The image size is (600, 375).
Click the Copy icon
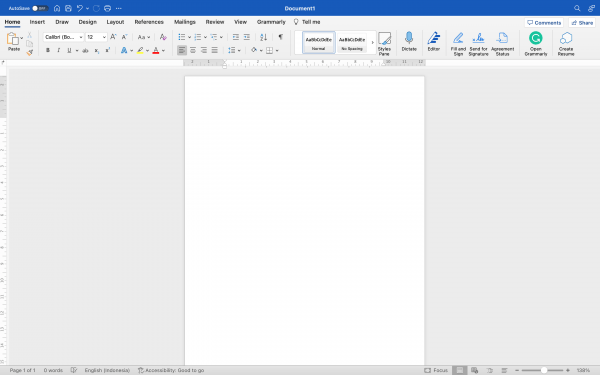(x=29, y=44)
